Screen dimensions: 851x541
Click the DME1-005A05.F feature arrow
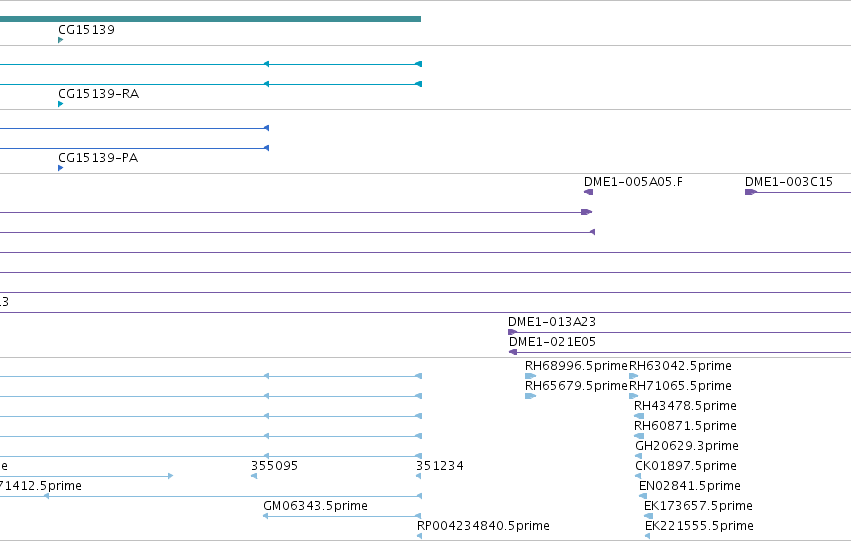pyautogui.click(x=588, y=192)
